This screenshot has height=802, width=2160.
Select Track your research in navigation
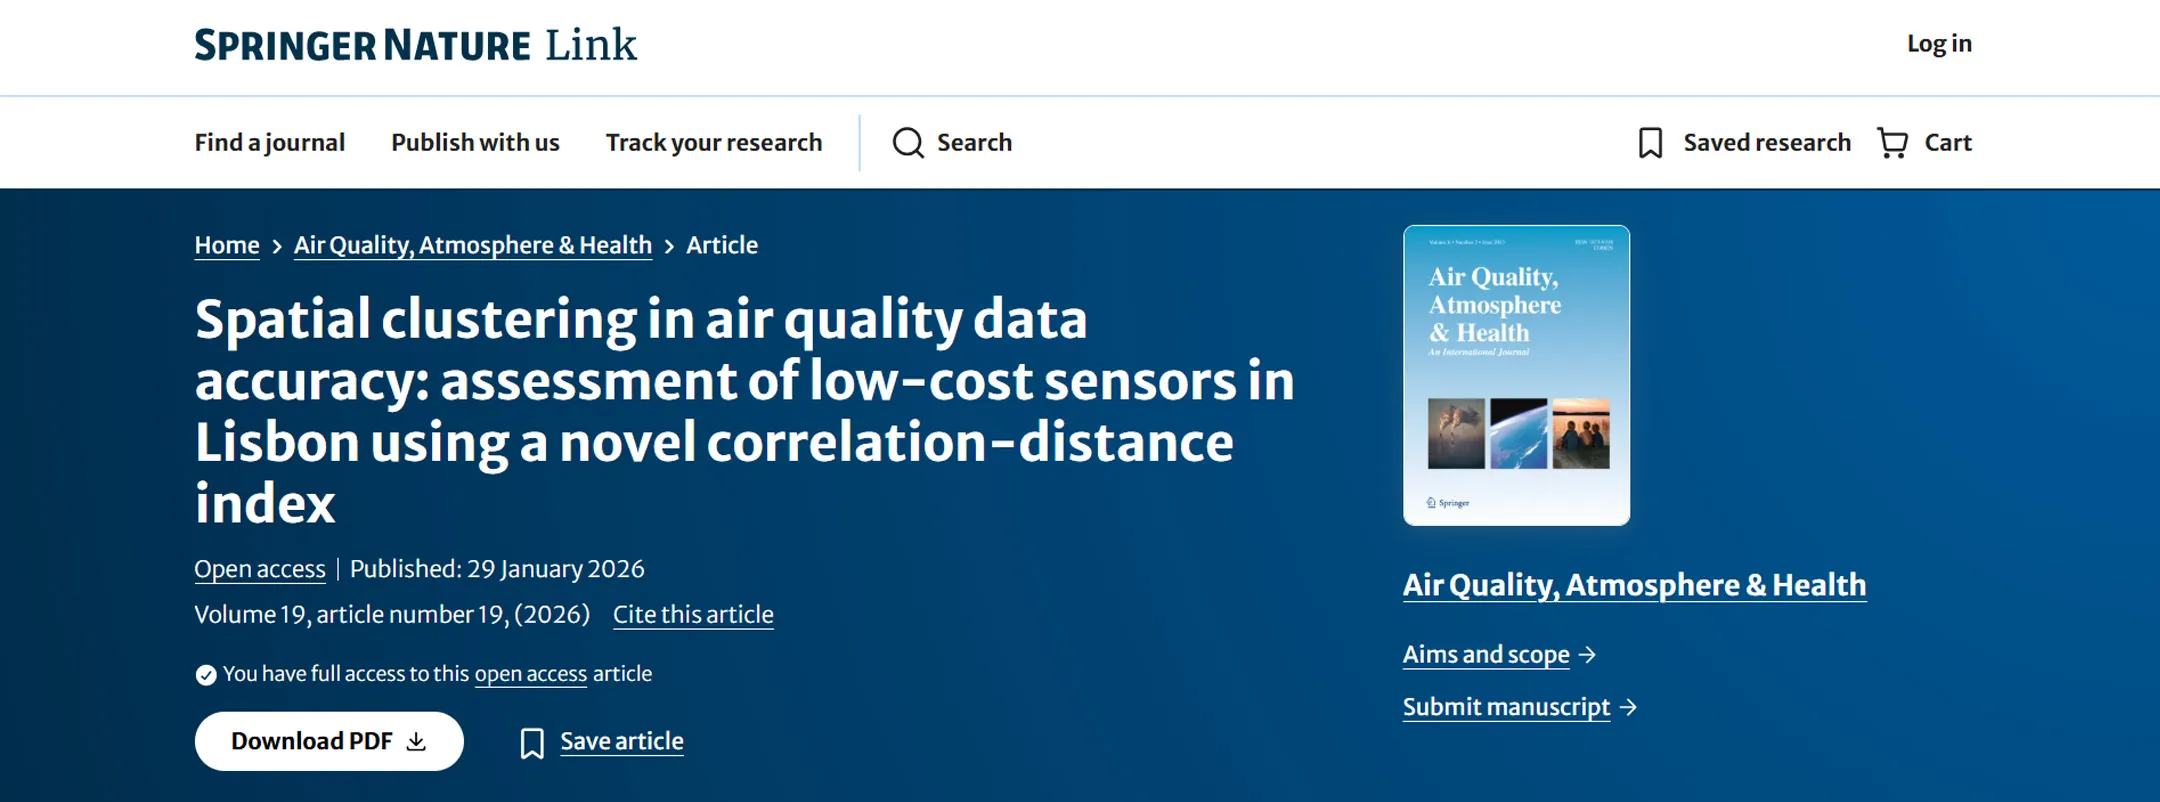pos(713,143)
